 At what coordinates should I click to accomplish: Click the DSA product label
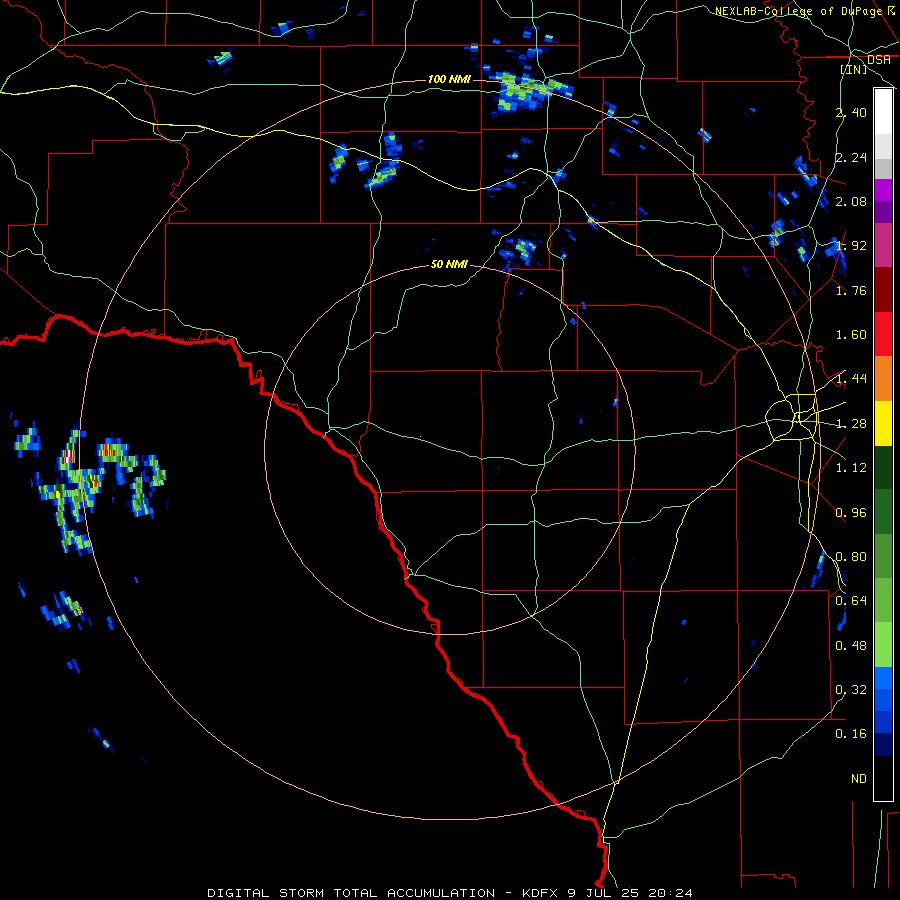tap(879, 60)
